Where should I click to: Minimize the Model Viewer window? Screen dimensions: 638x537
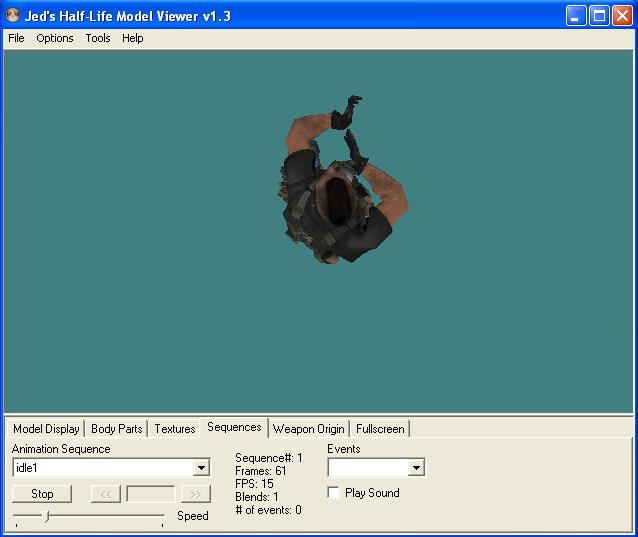pyautogui.click(x=576, y=16)
